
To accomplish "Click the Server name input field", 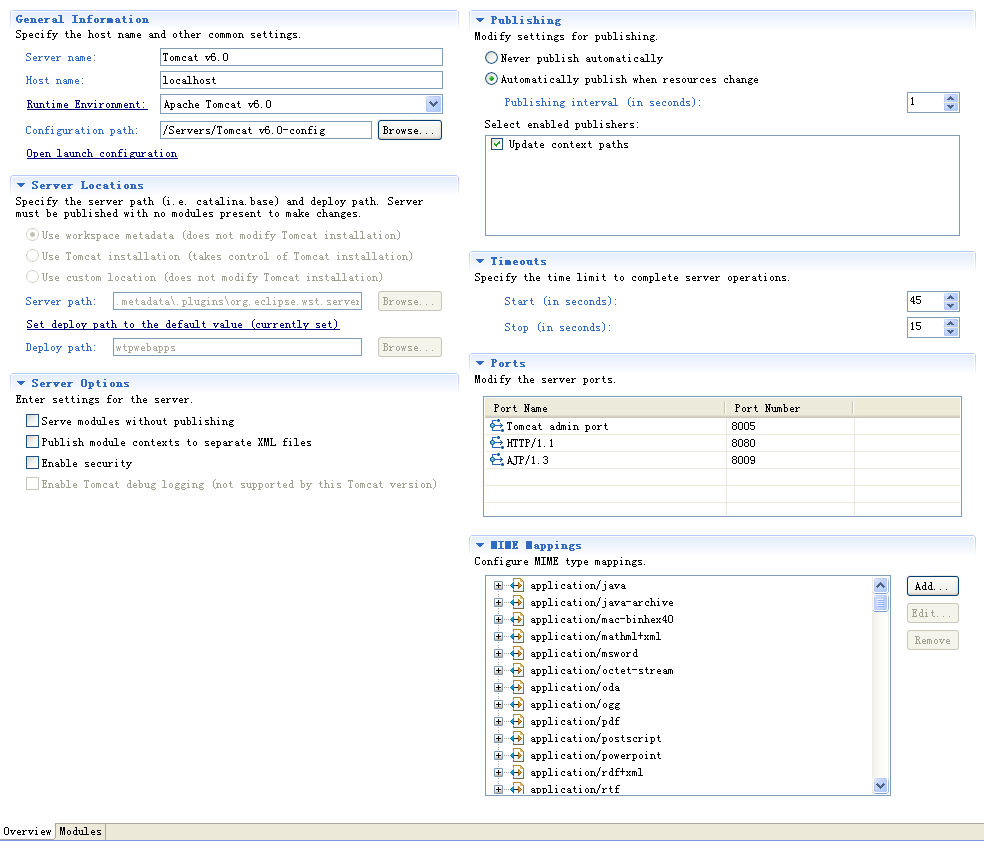I will click(301, 57).
